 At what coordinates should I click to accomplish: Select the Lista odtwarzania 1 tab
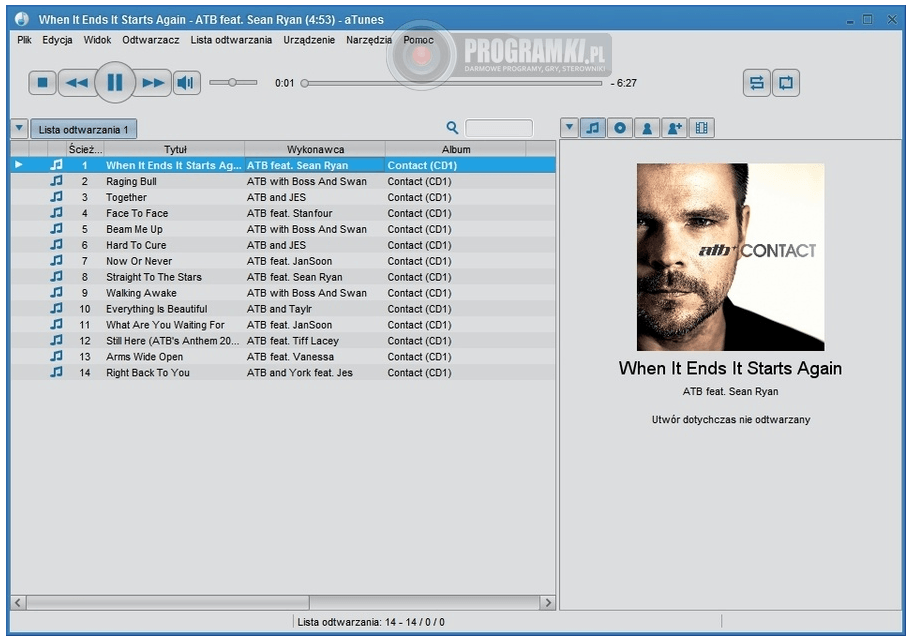pos(84,129)
